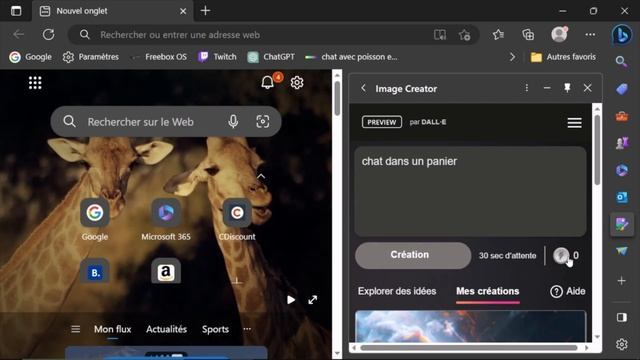This screenshot has height=360, width=640.
Task: Open the Tools briefcase sidebar icon
Action: [x=622, y=116]
